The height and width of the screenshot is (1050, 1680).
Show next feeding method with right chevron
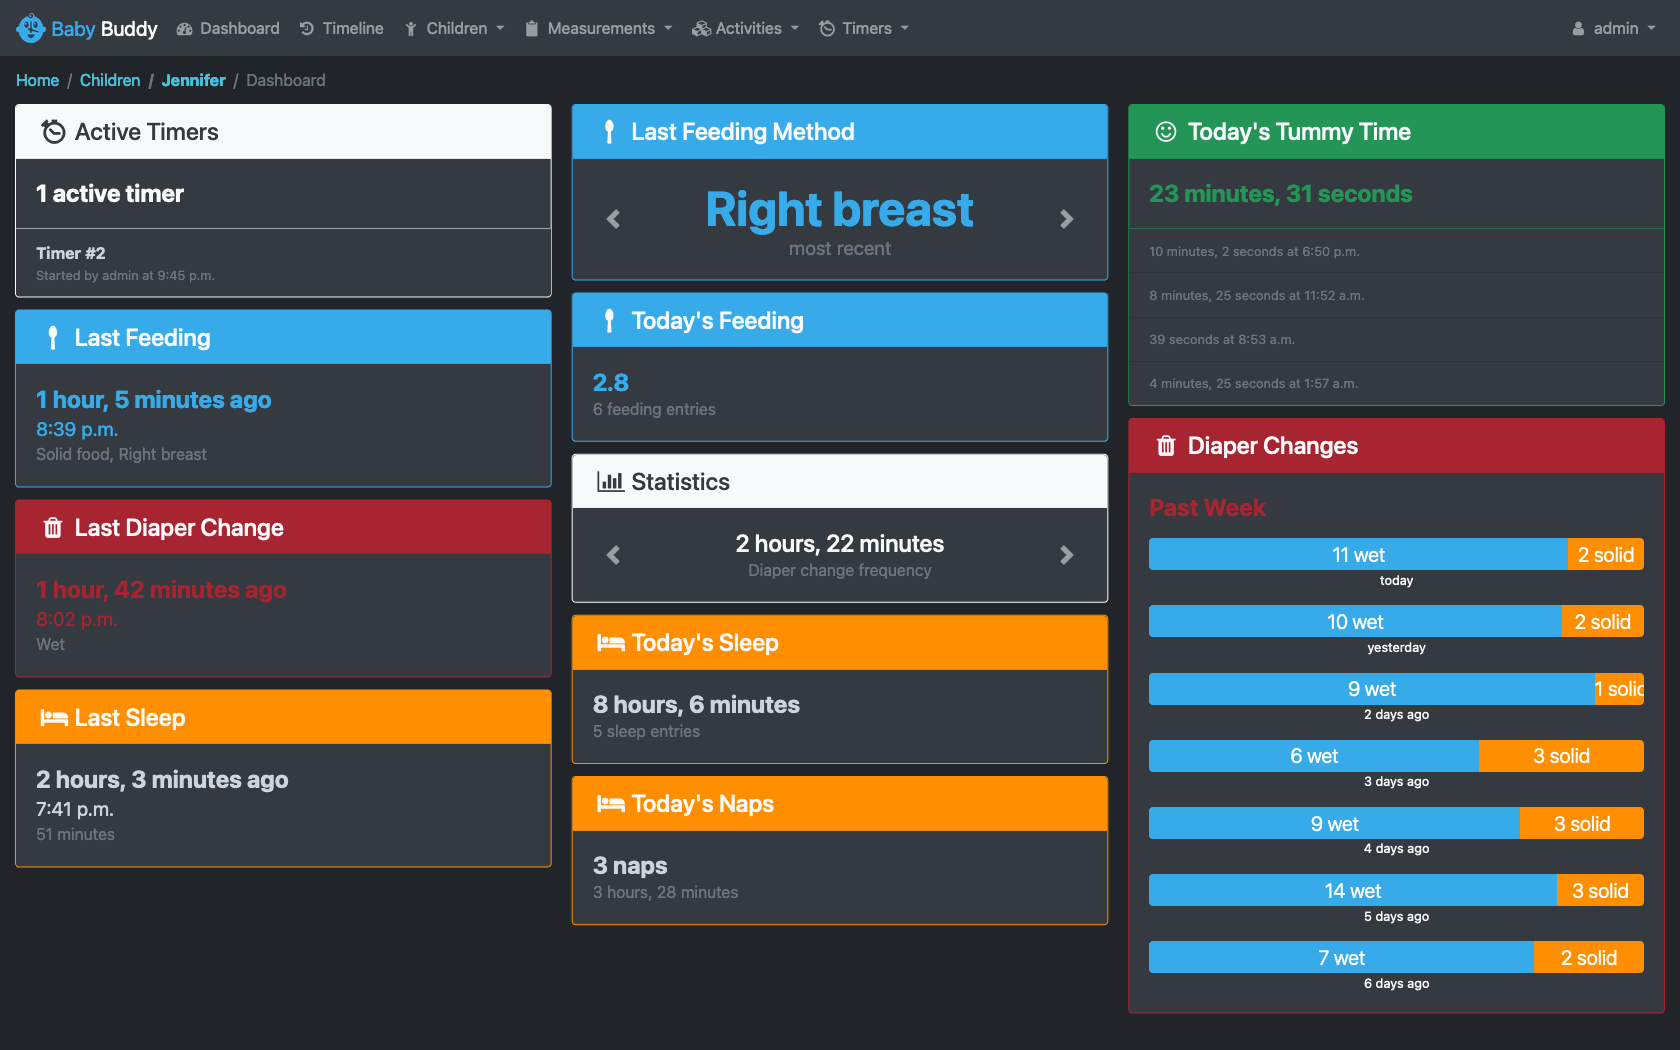pyautogui.click(x=1066, y=219)
